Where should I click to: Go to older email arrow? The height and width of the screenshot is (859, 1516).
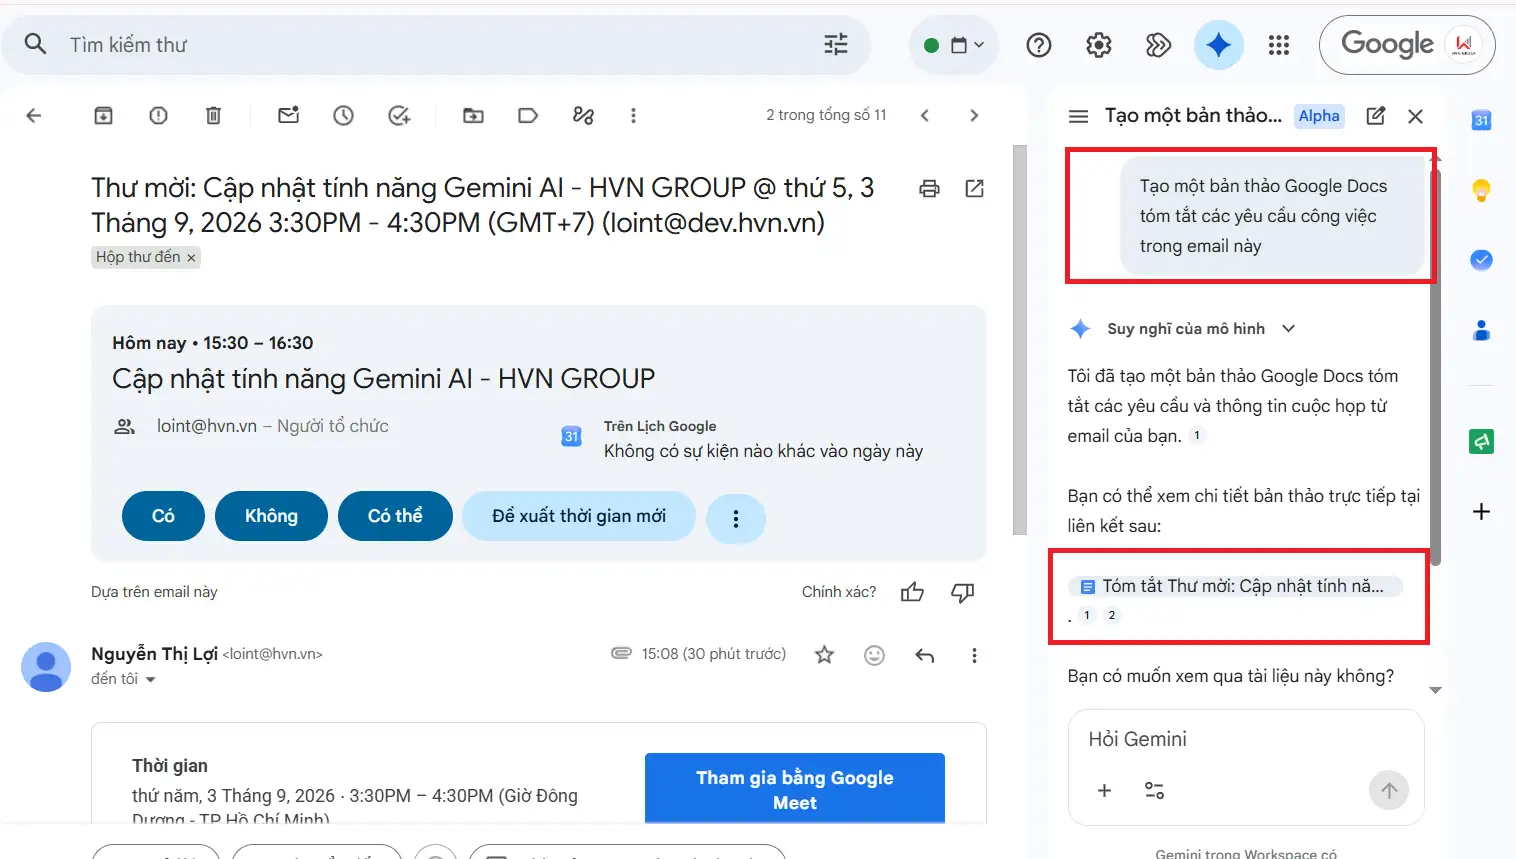pyautogui.click(x=974, y=116)
